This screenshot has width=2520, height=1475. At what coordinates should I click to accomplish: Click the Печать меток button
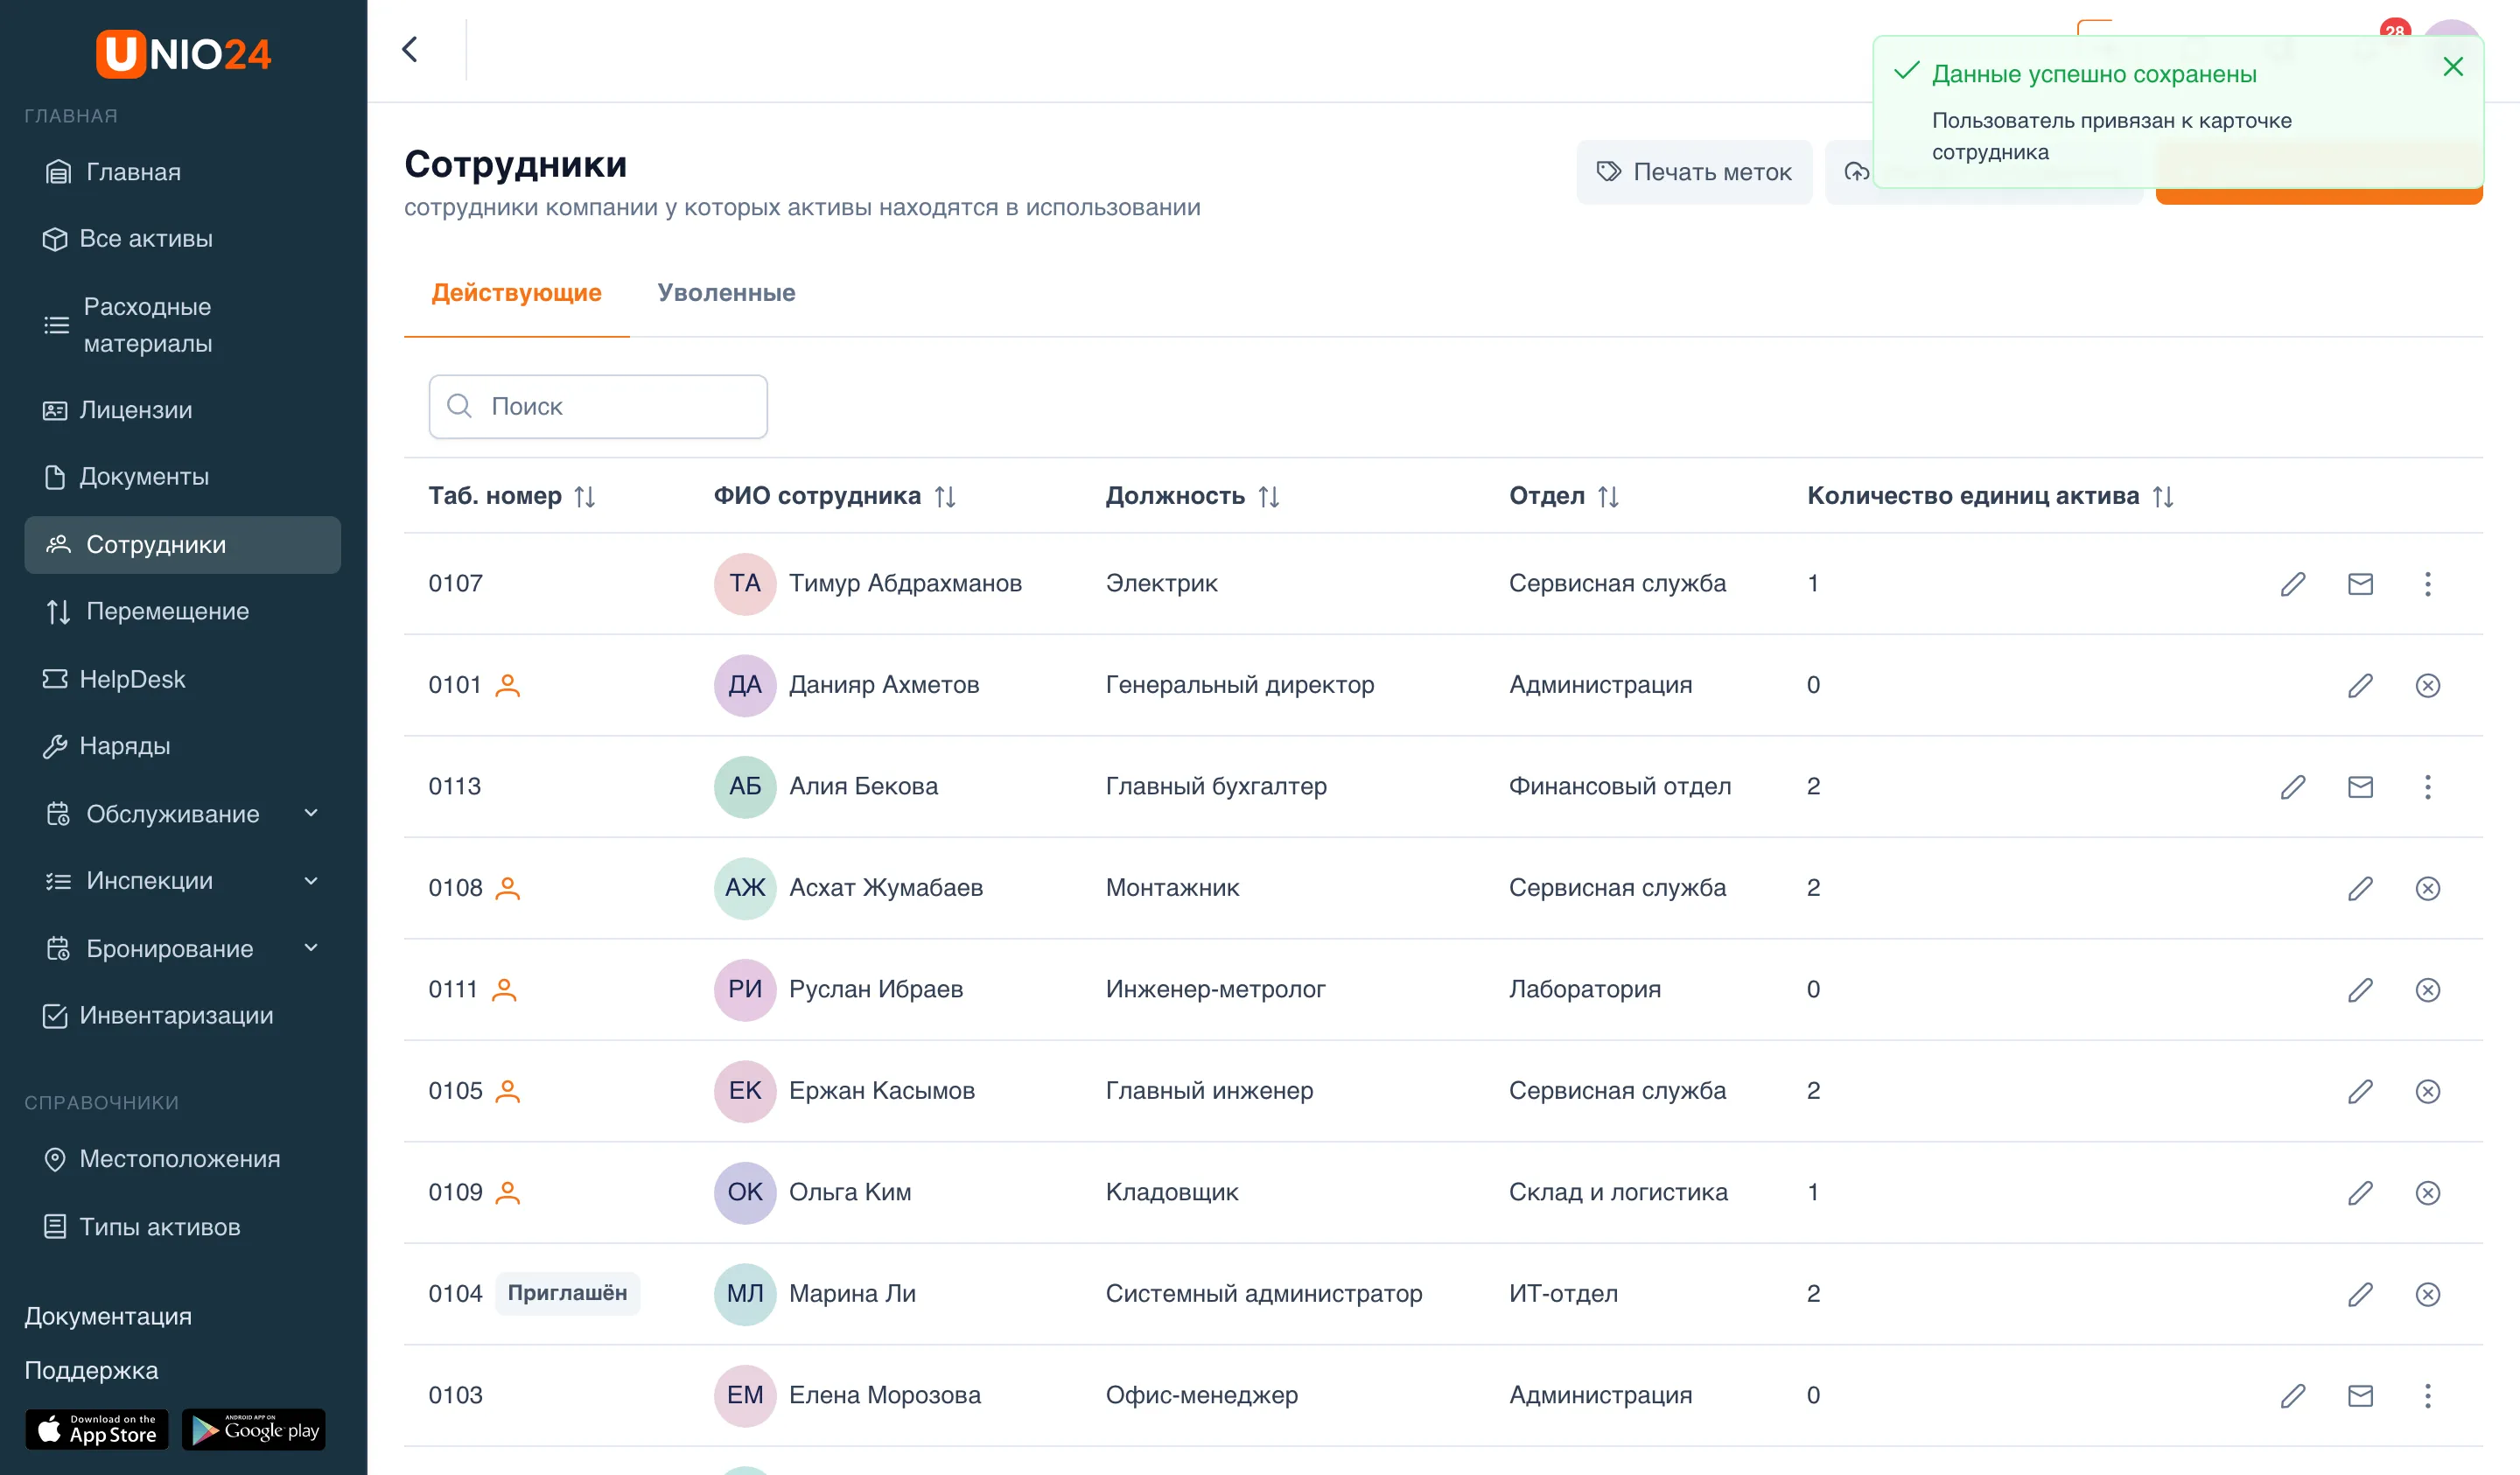pos(1694,172)
